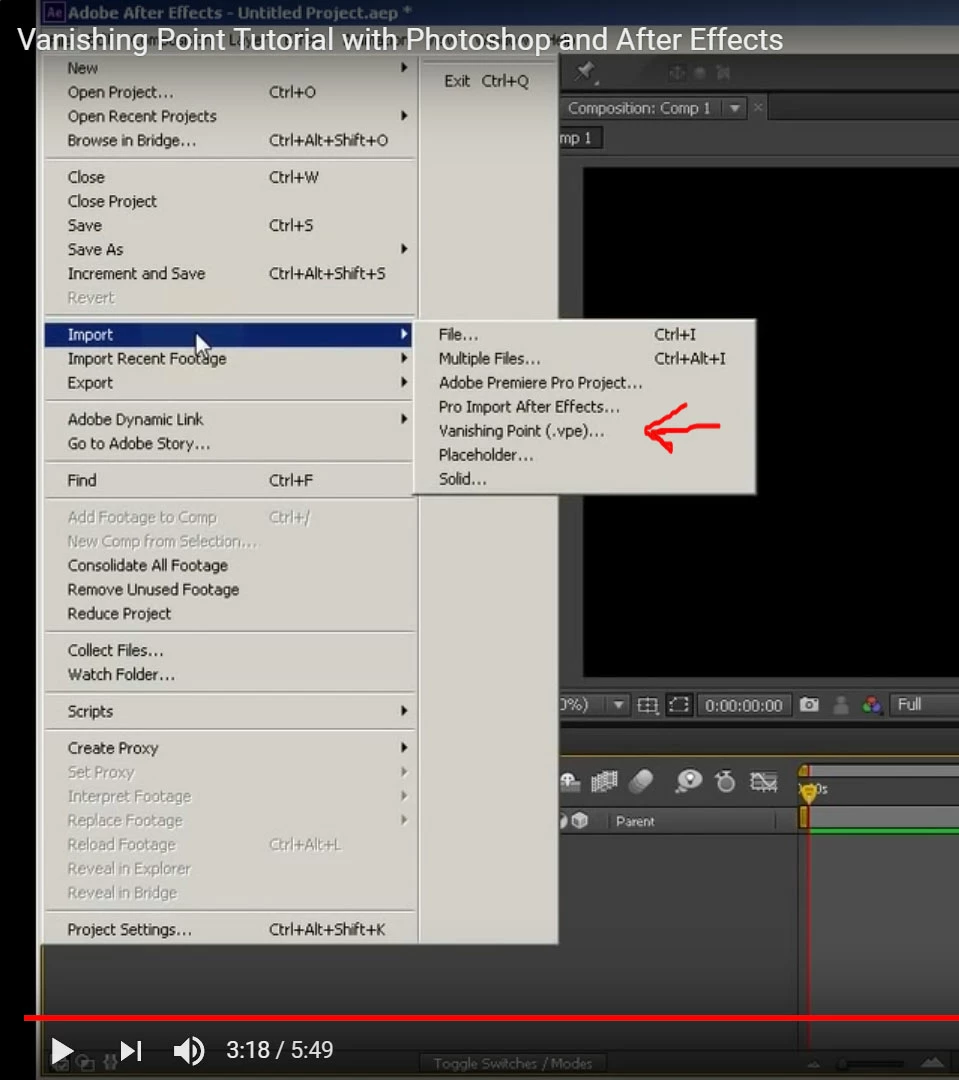Select the Composition: Comp 1 tab
Screen dimensions: 959x1080
[639, 108]
